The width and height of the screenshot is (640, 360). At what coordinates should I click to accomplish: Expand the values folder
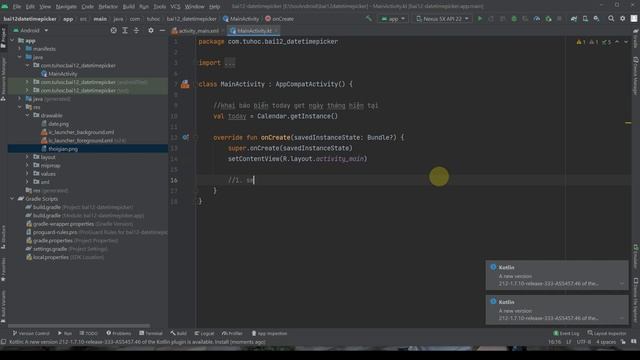pos(27,173)
